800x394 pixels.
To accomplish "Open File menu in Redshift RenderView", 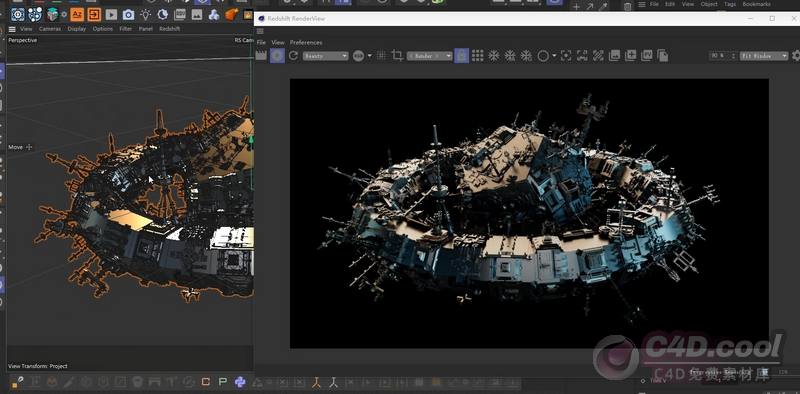I will click(261, 42).
